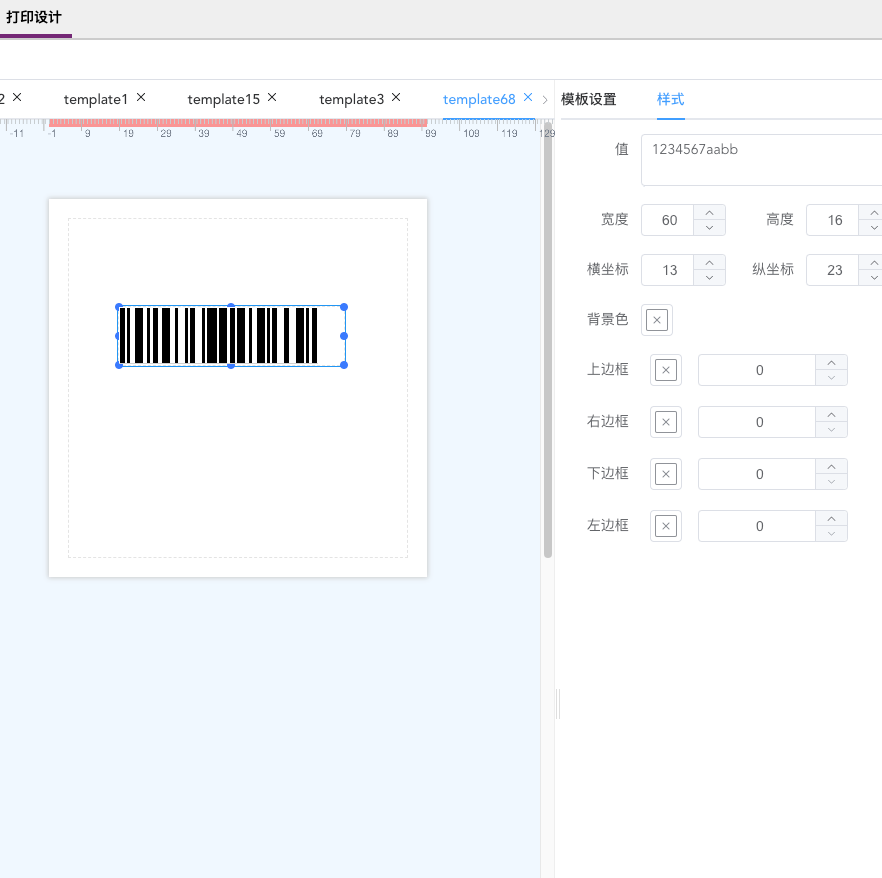Click the 横坐标 input showing 13
The height and width of the screenshot is (878, 882).
668,270
